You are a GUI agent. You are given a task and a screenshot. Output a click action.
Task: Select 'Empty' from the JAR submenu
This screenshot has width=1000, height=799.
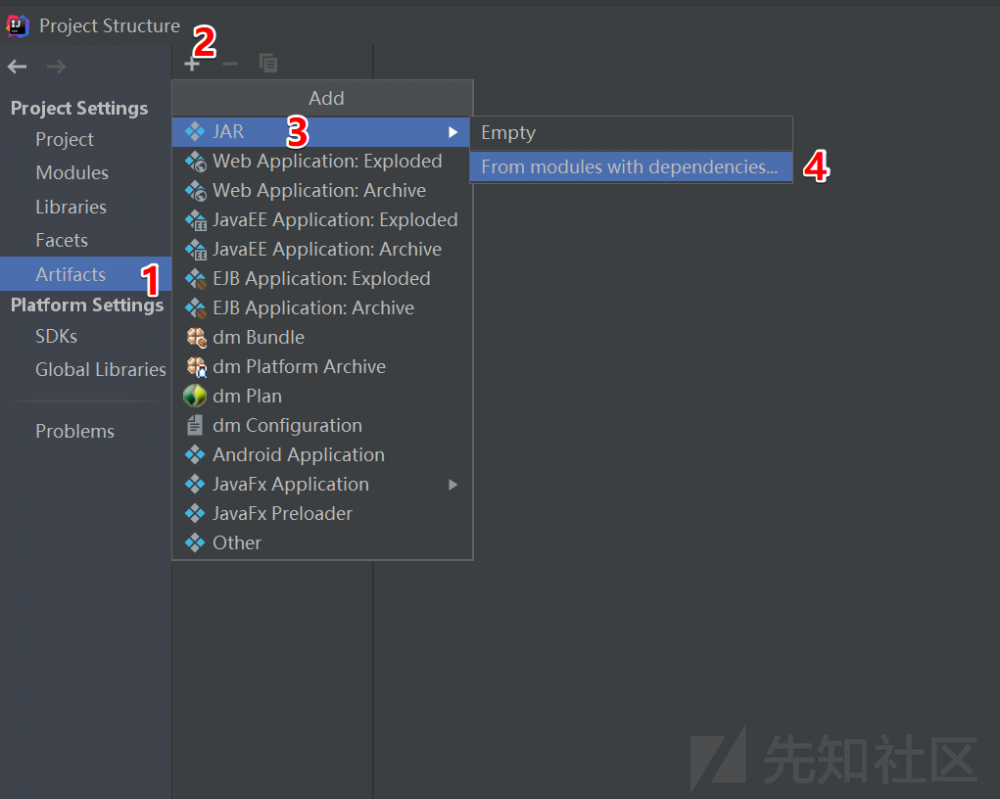tap(508, 131)
